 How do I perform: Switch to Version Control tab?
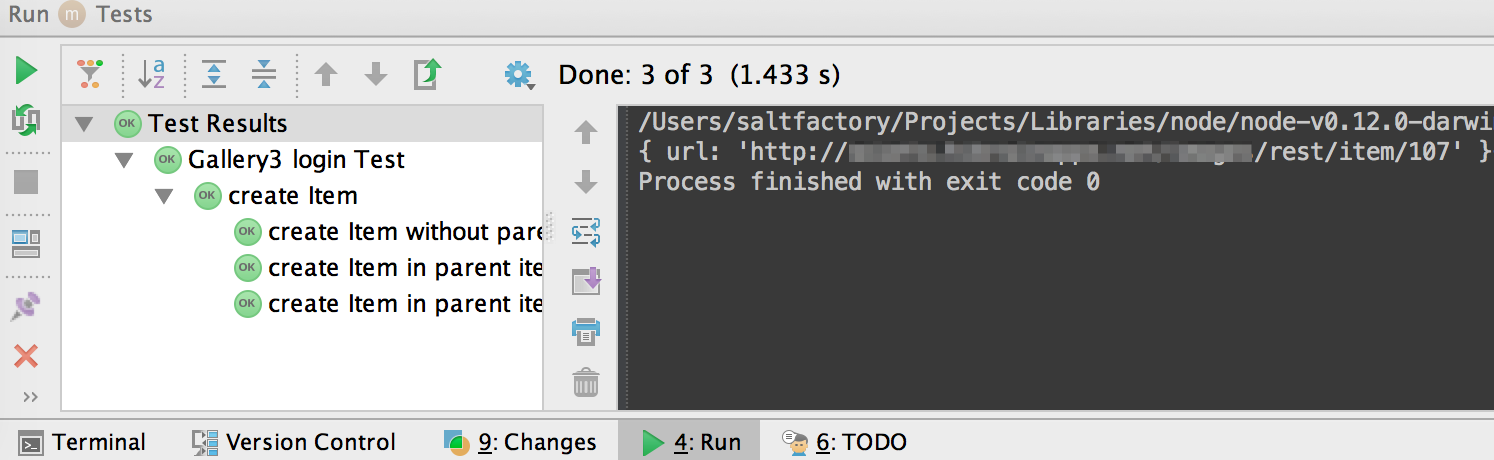tap(295, 442)
